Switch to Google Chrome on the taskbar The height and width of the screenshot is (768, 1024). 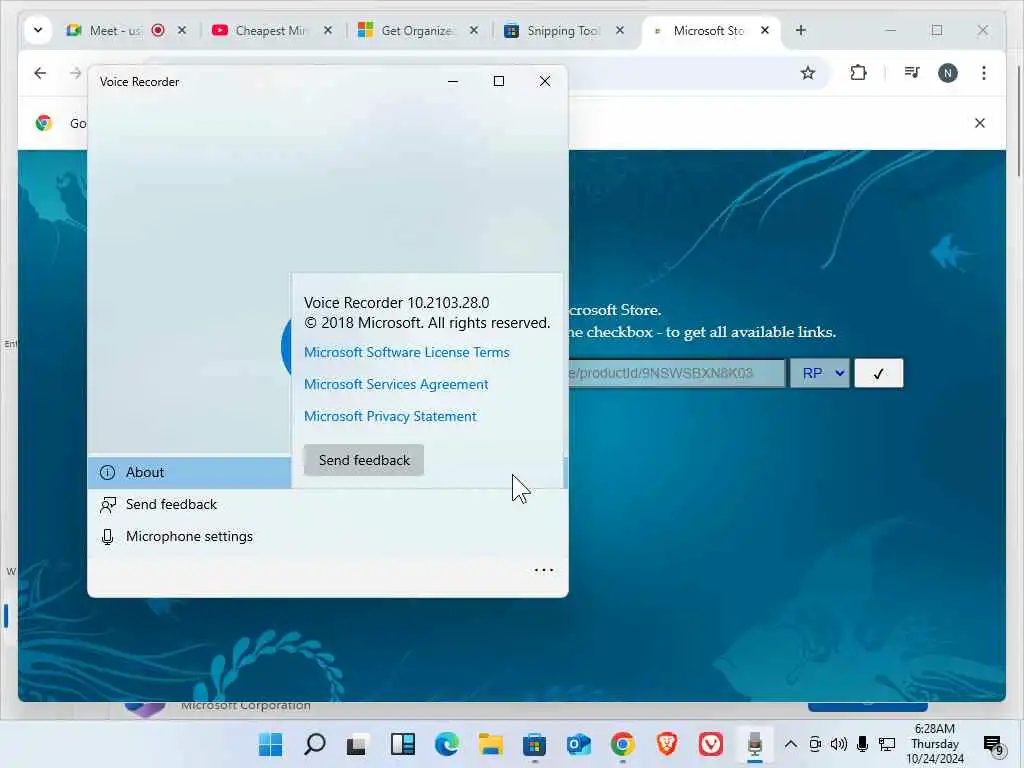click(x=622, y=744)
